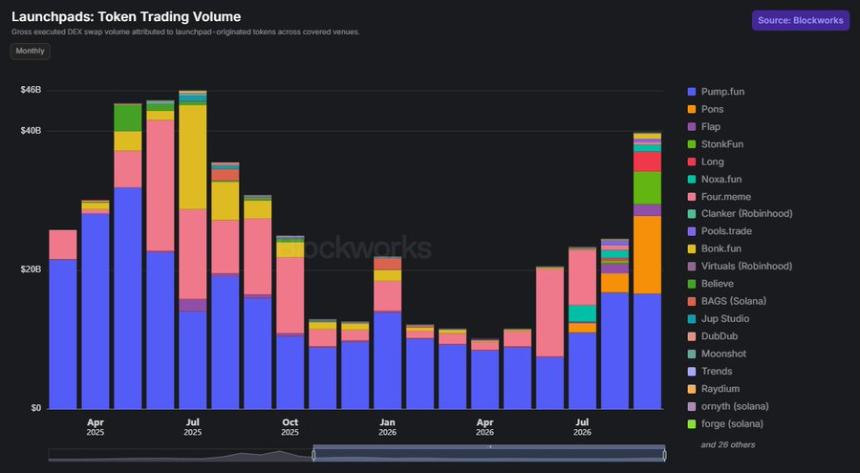Hide the StonkFun series in legend

(716, 144)
